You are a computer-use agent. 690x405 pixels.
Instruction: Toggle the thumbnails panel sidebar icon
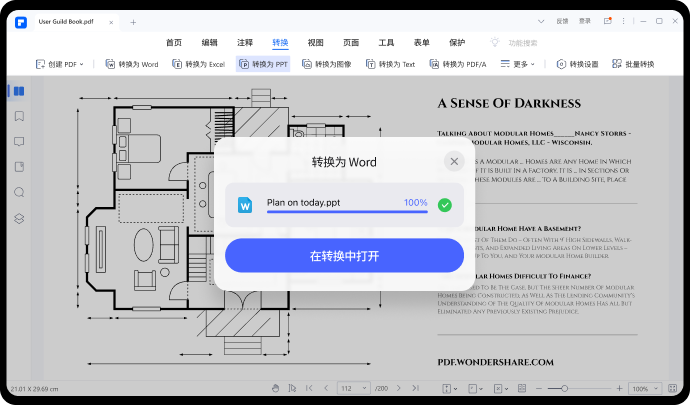pyautogui.click(x=19, y=91)
